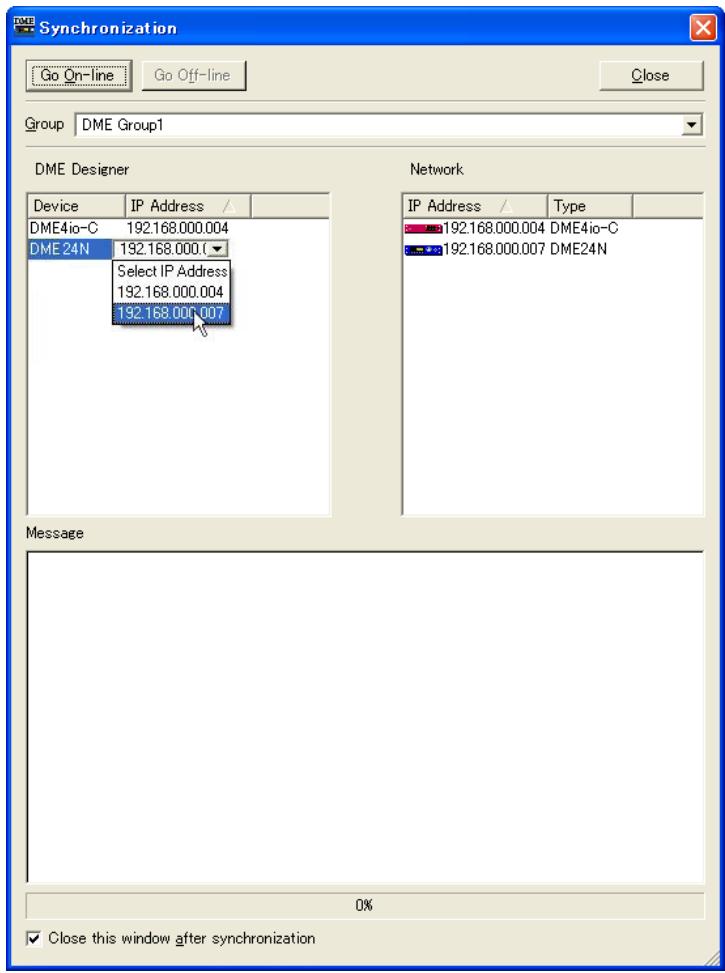Click inside the Message text area

coord(365,717)
